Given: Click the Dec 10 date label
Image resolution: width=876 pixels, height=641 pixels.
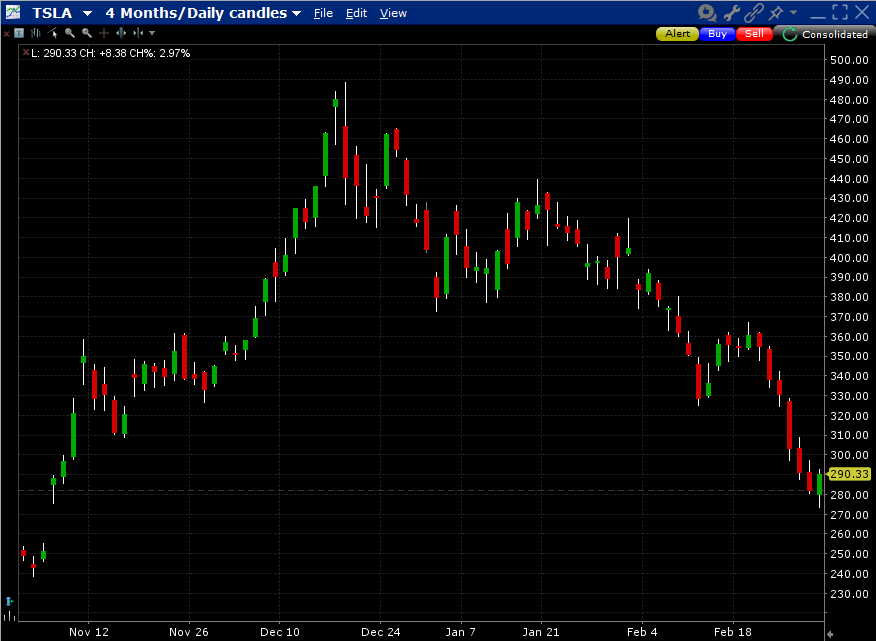Looking at the screenshot, I should (280, 632).
